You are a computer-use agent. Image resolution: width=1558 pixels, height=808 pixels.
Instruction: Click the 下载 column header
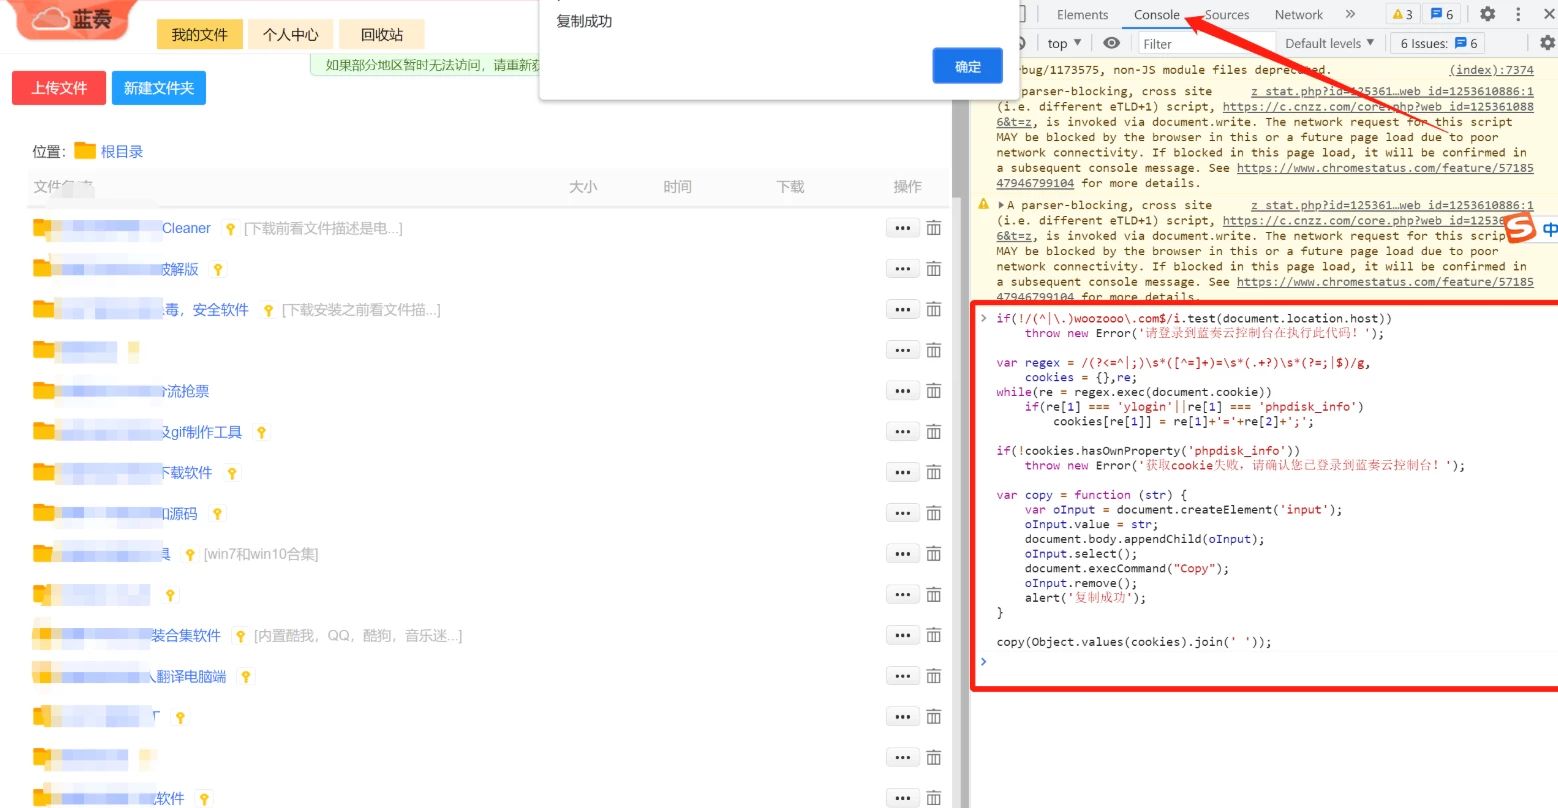(x=790, y=187)
